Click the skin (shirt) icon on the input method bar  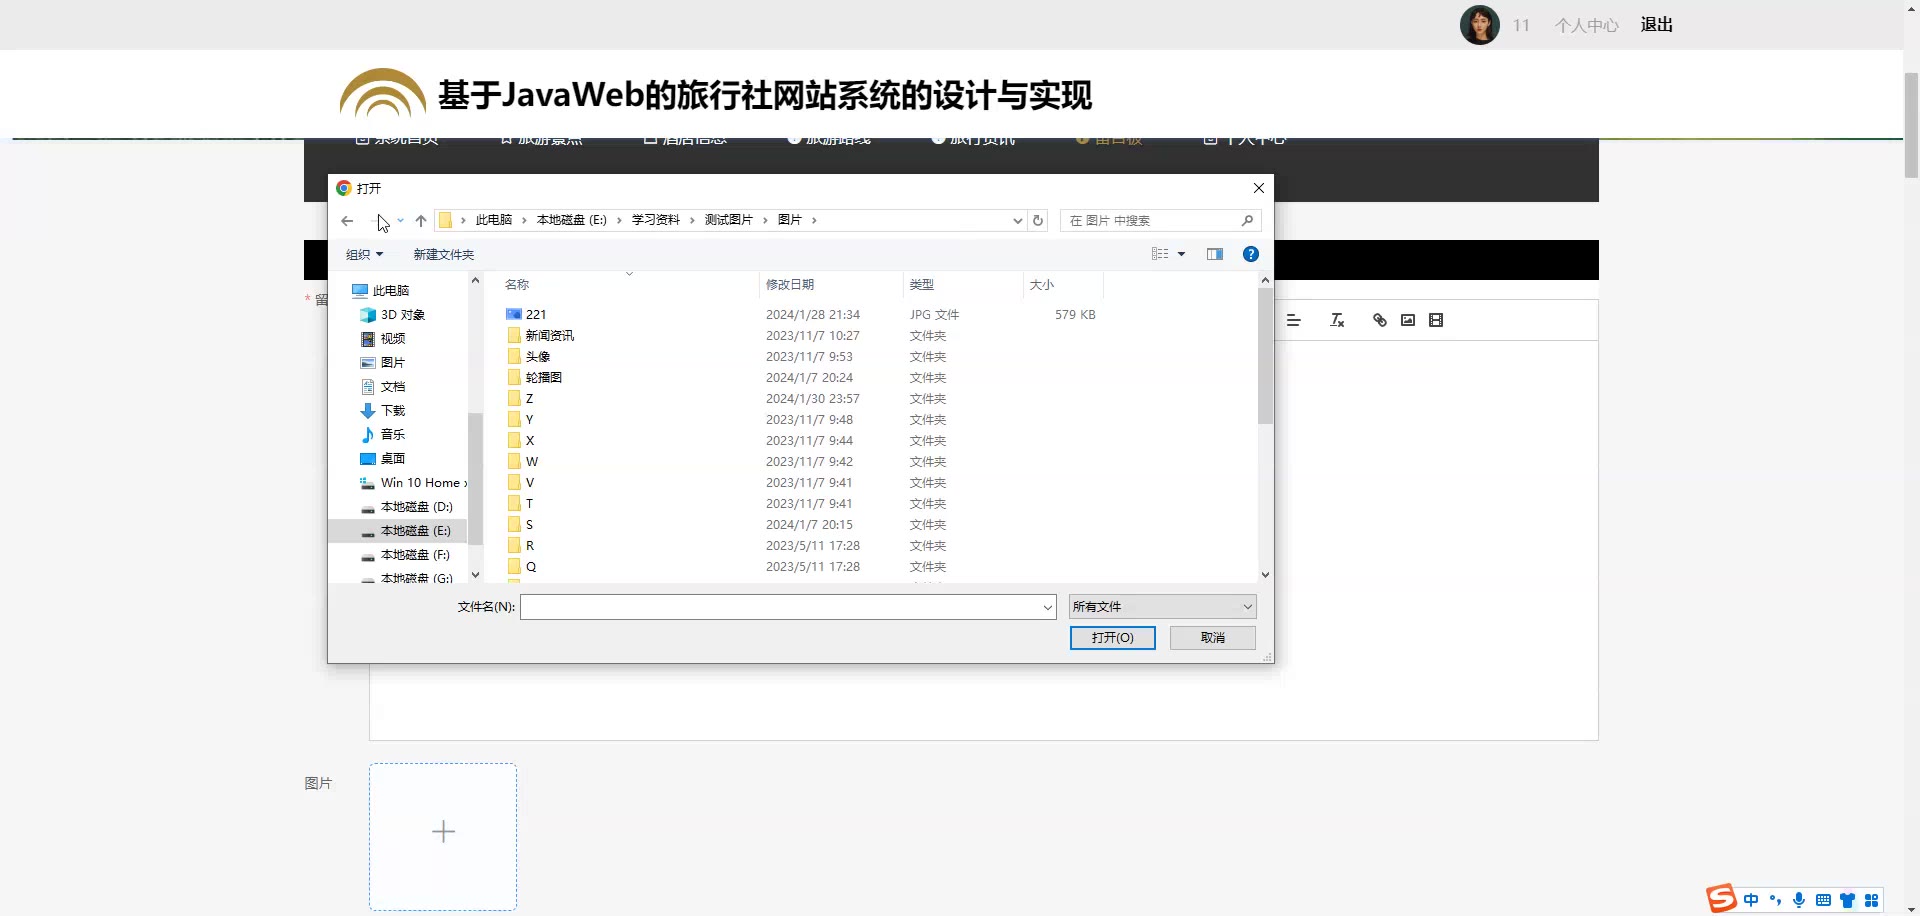(1847, 900)
